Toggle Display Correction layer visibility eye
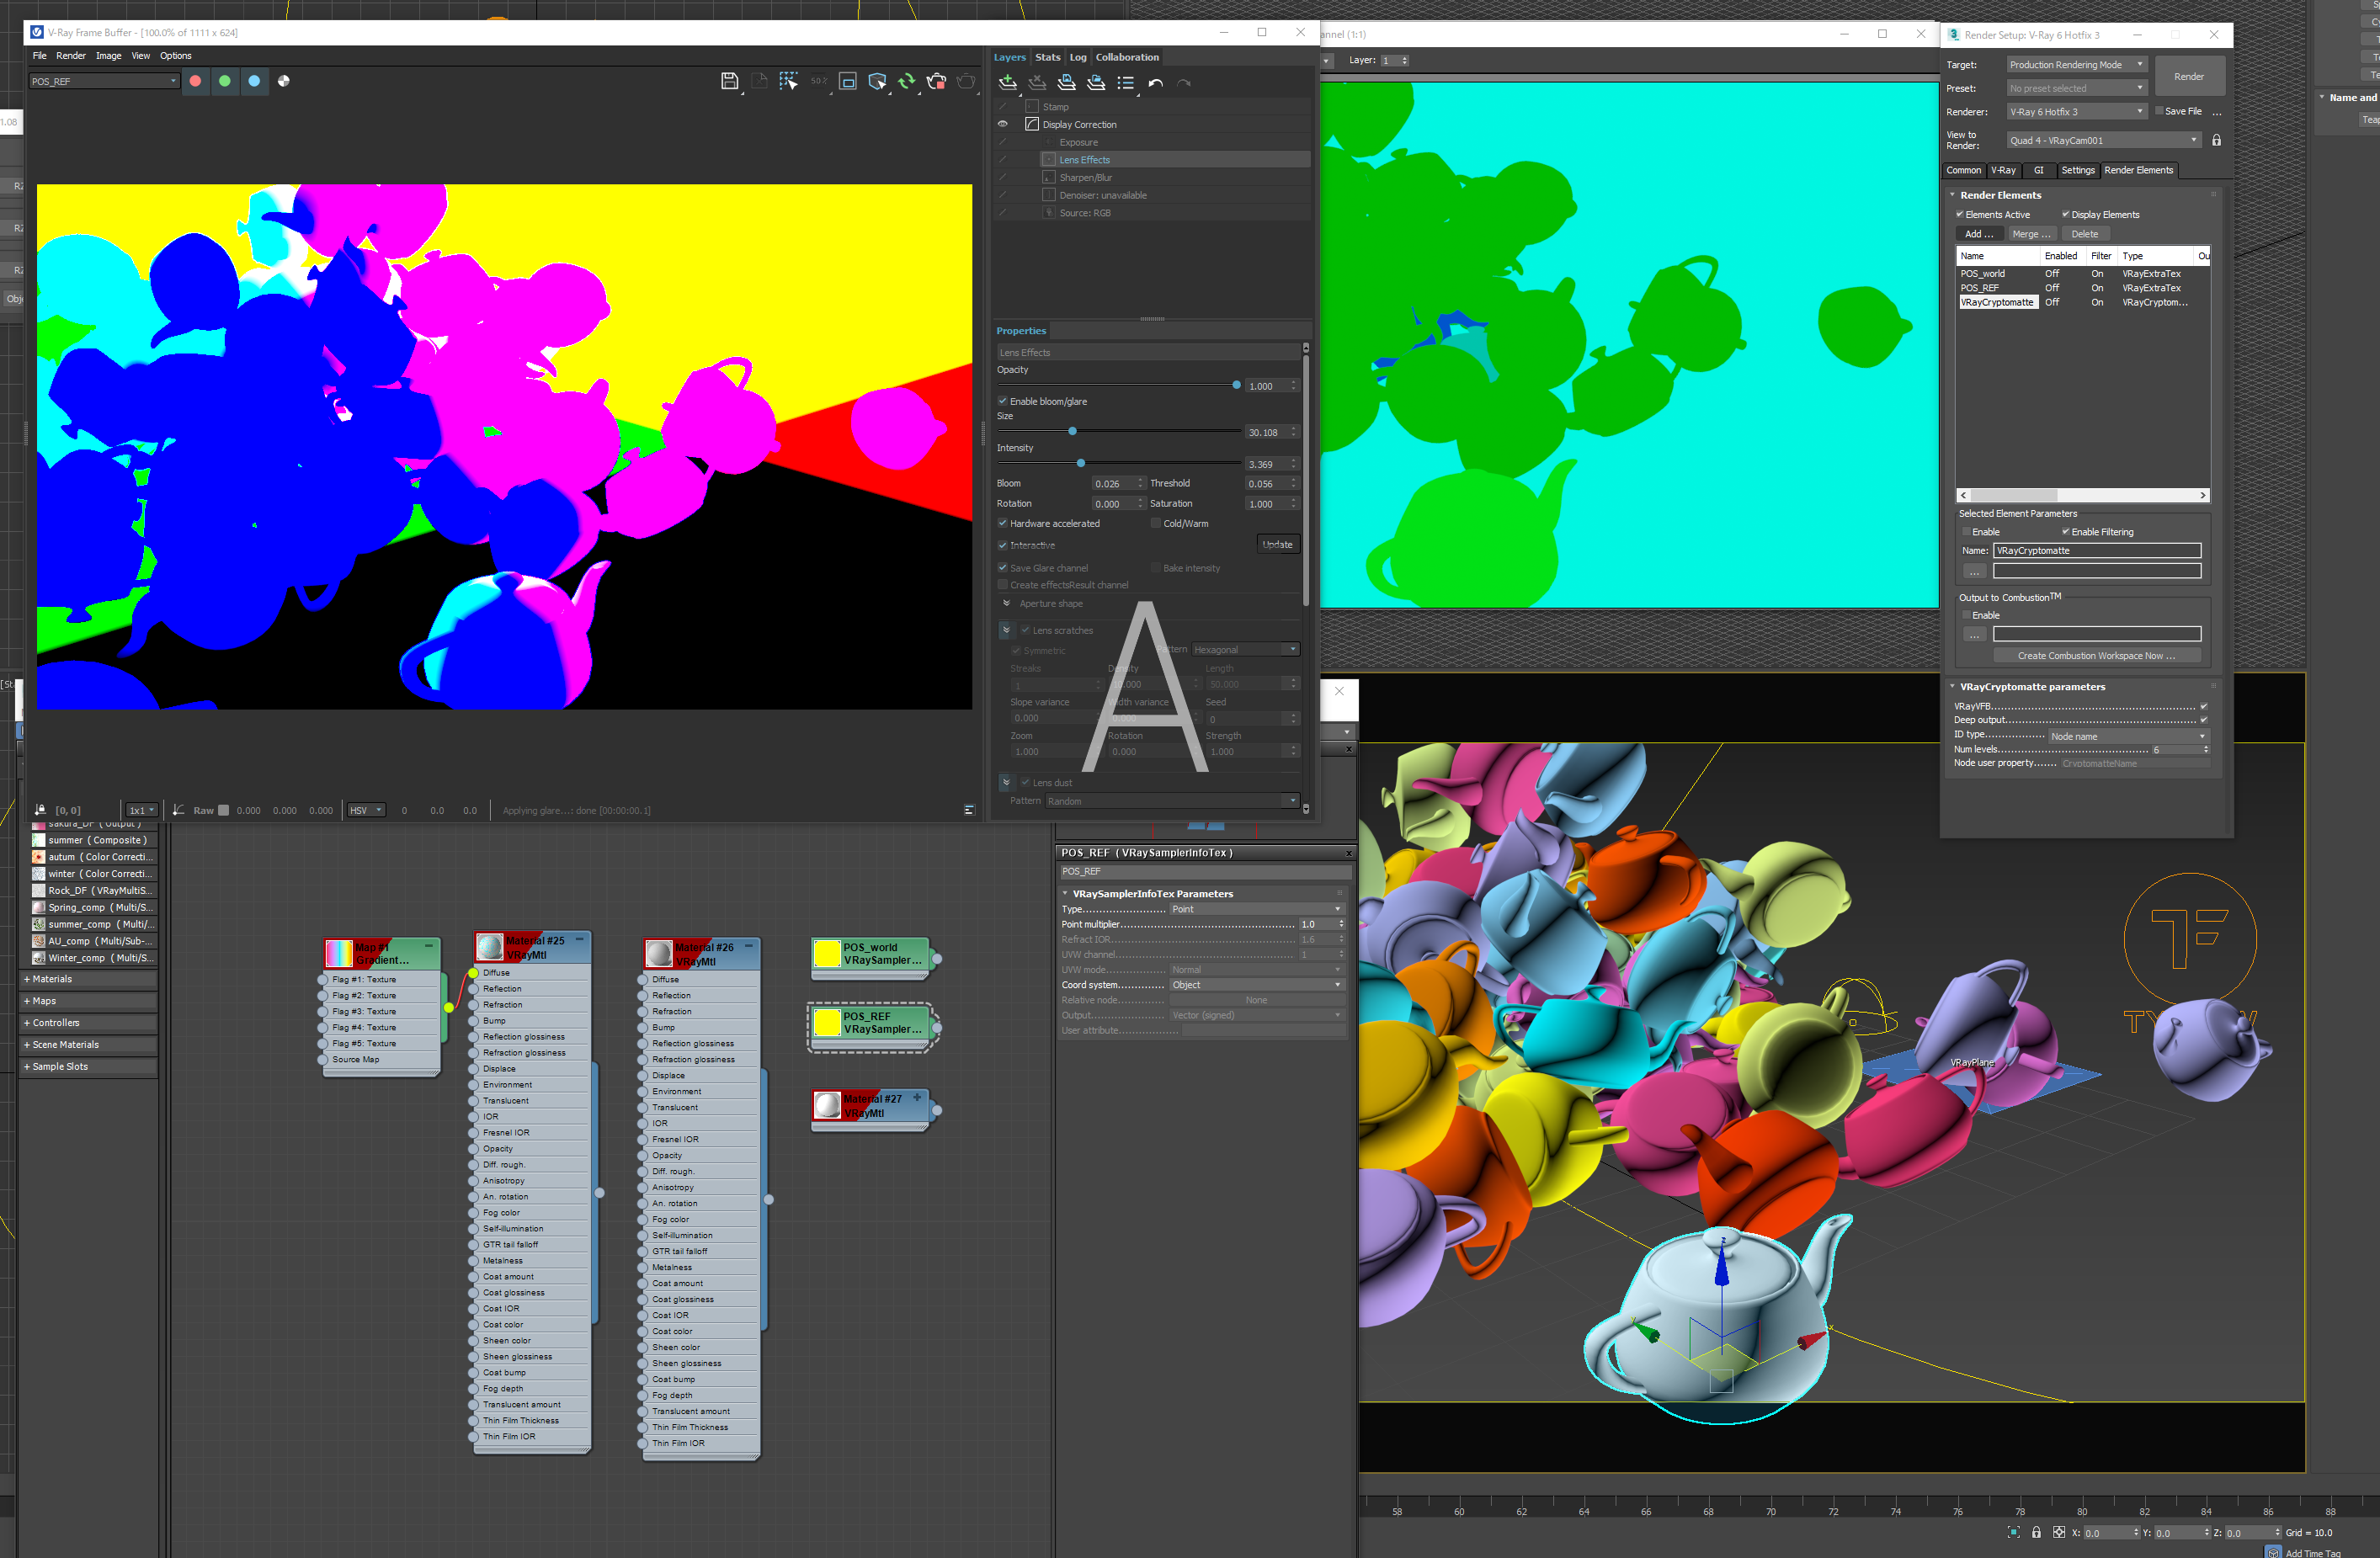This screenshot has width=2380, height=1558. (1003, 125)
